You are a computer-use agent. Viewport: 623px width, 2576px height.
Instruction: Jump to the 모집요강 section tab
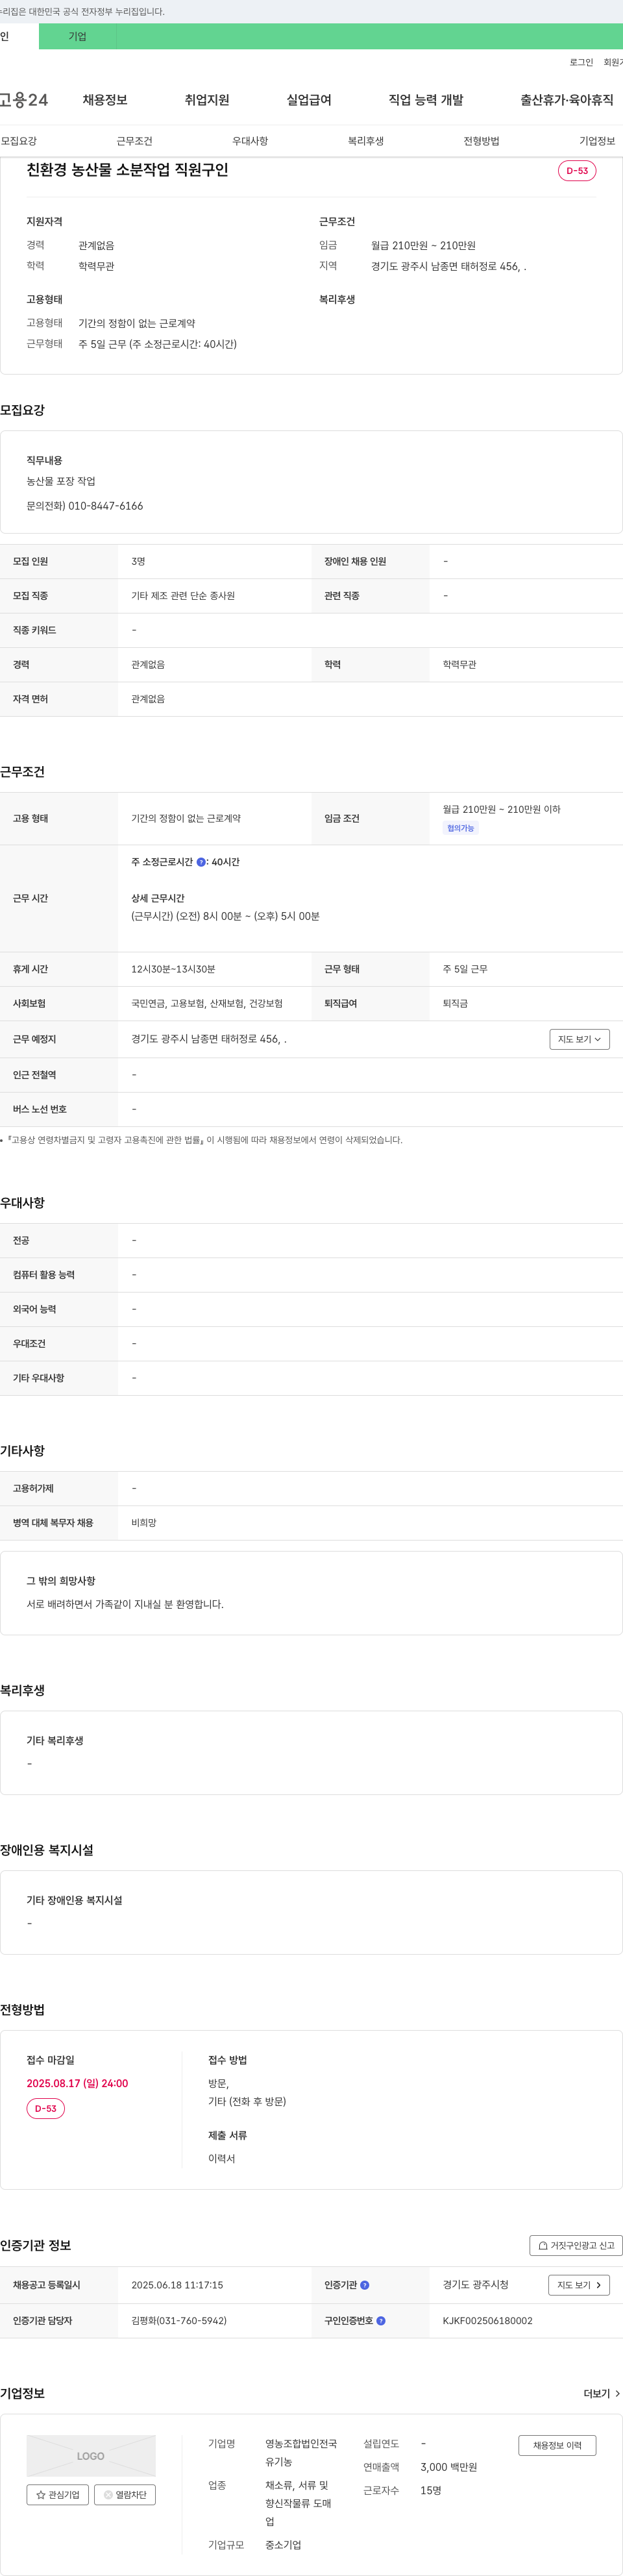(19, 141)
